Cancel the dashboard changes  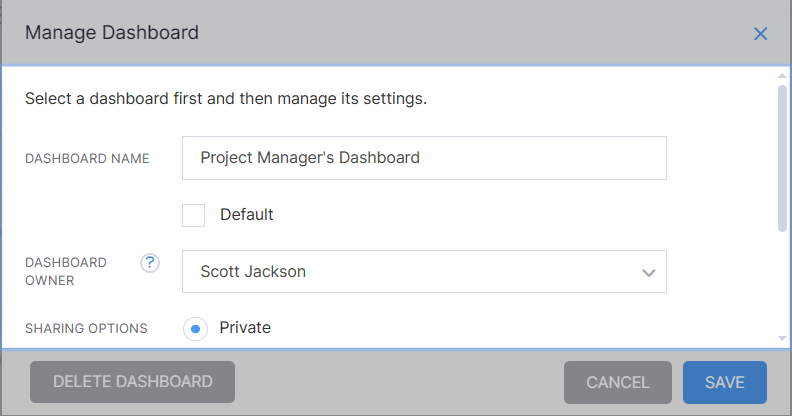coord(618,382)
